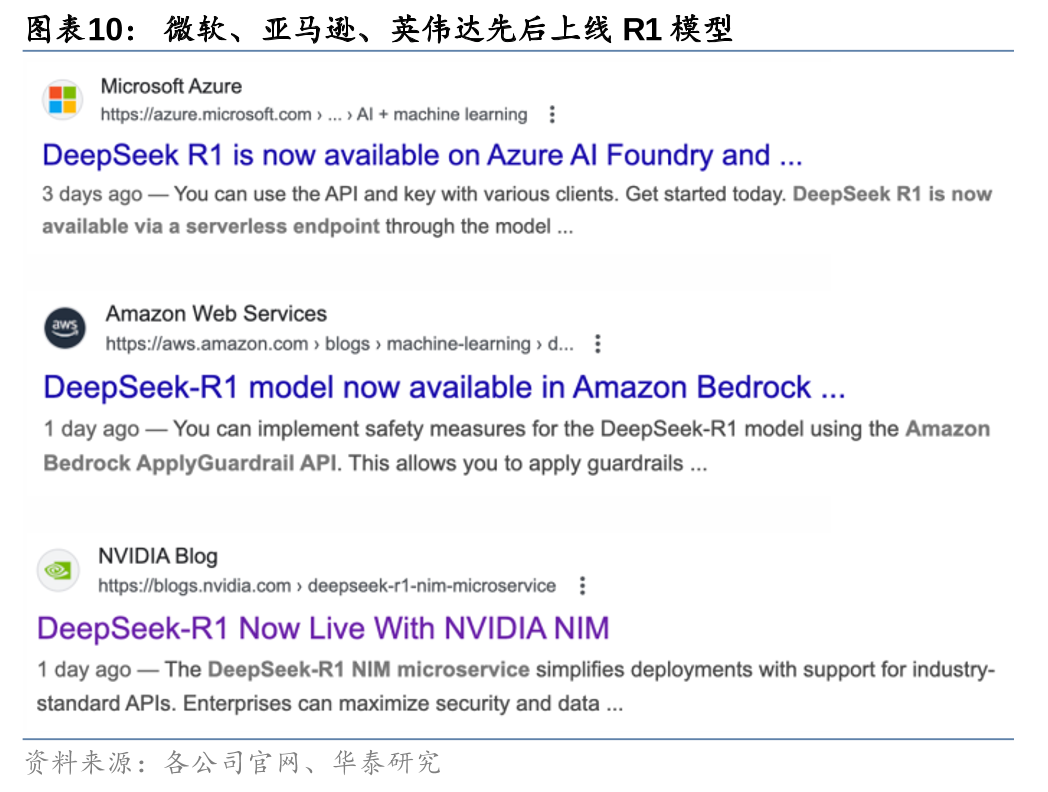Click the 'Amazon Web Services' site name

pyautogui.click(x=216, y=314)
